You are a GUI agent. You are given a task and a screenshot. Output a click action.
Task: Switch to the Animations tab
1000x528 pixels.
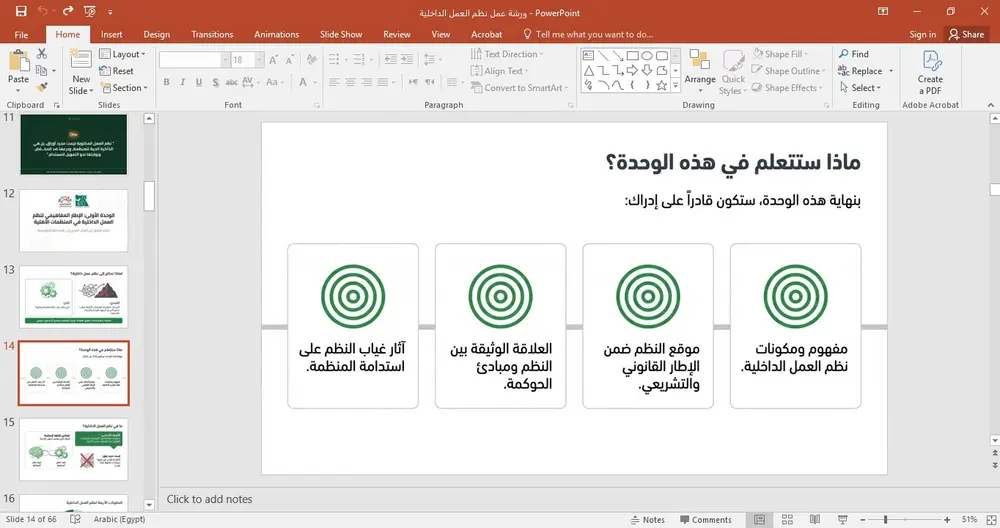[277, 34]
